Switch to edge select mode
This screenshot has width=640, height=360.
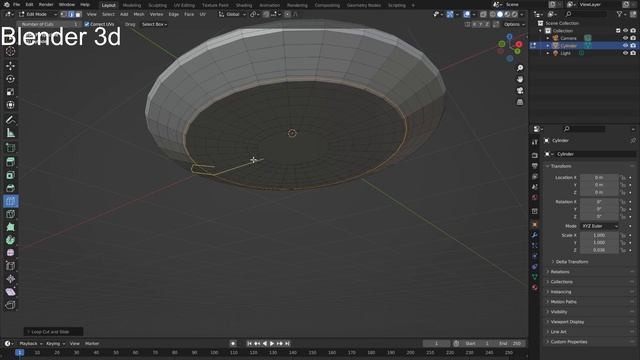pos(71,14)
